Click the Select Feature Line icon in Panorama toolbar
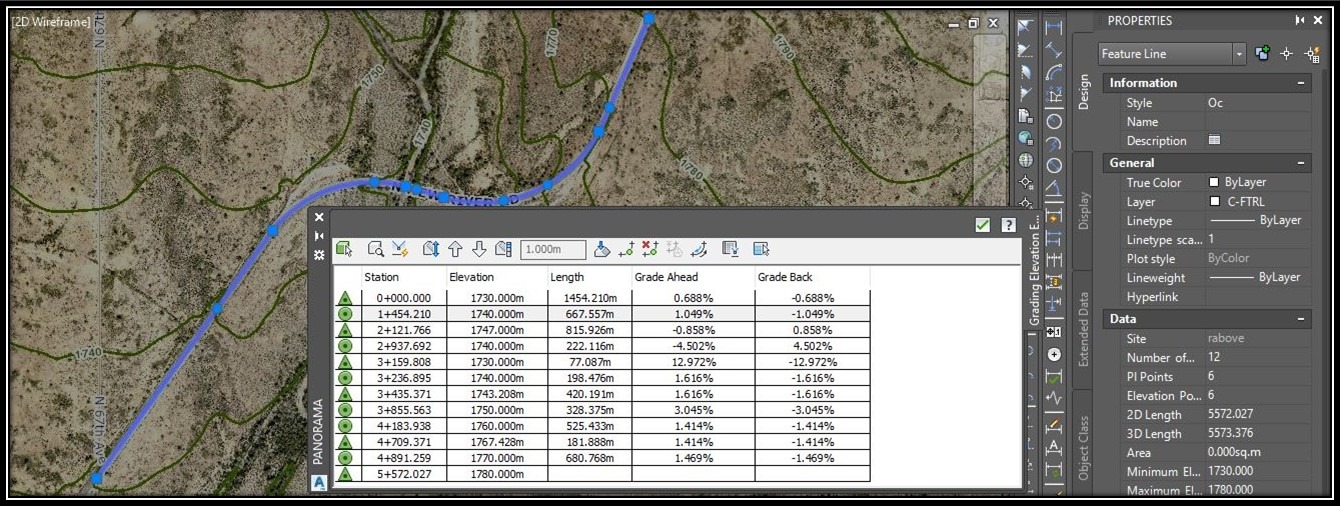The width and height of the screenshot is (1340, 506). coord(344,249)
